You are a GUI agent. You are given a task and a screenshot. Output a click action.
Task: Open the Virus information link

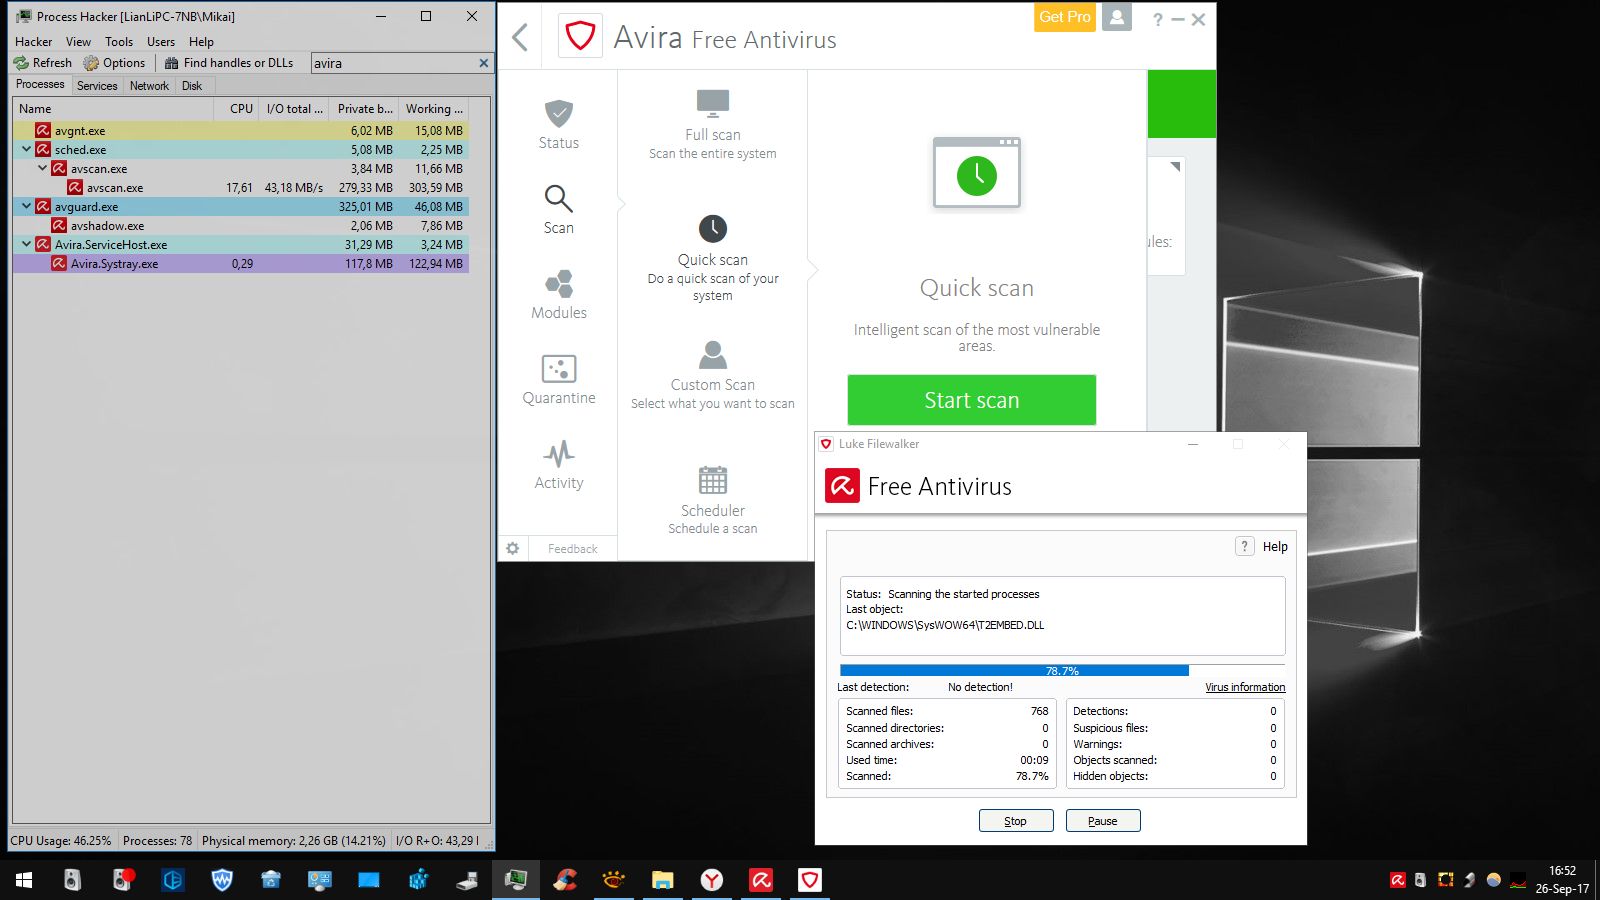[x=1245, y=687]
